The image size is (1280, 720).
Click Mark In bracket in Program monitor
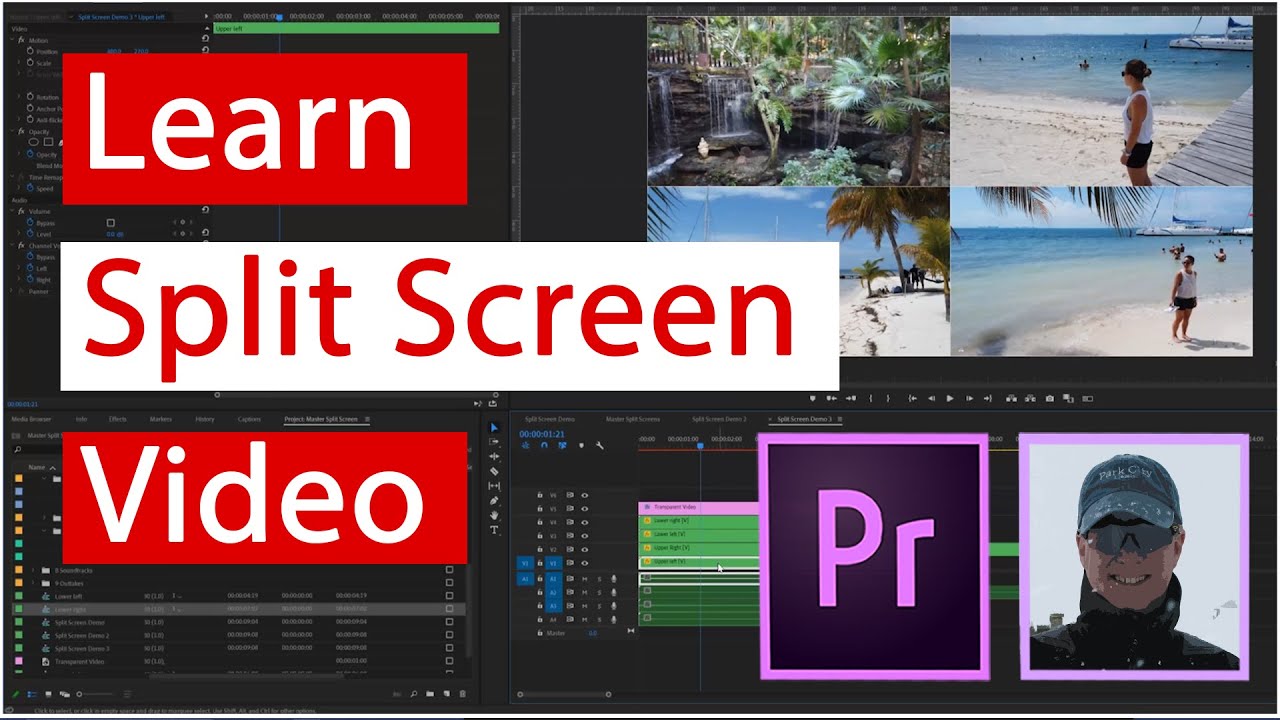point(870,398)
